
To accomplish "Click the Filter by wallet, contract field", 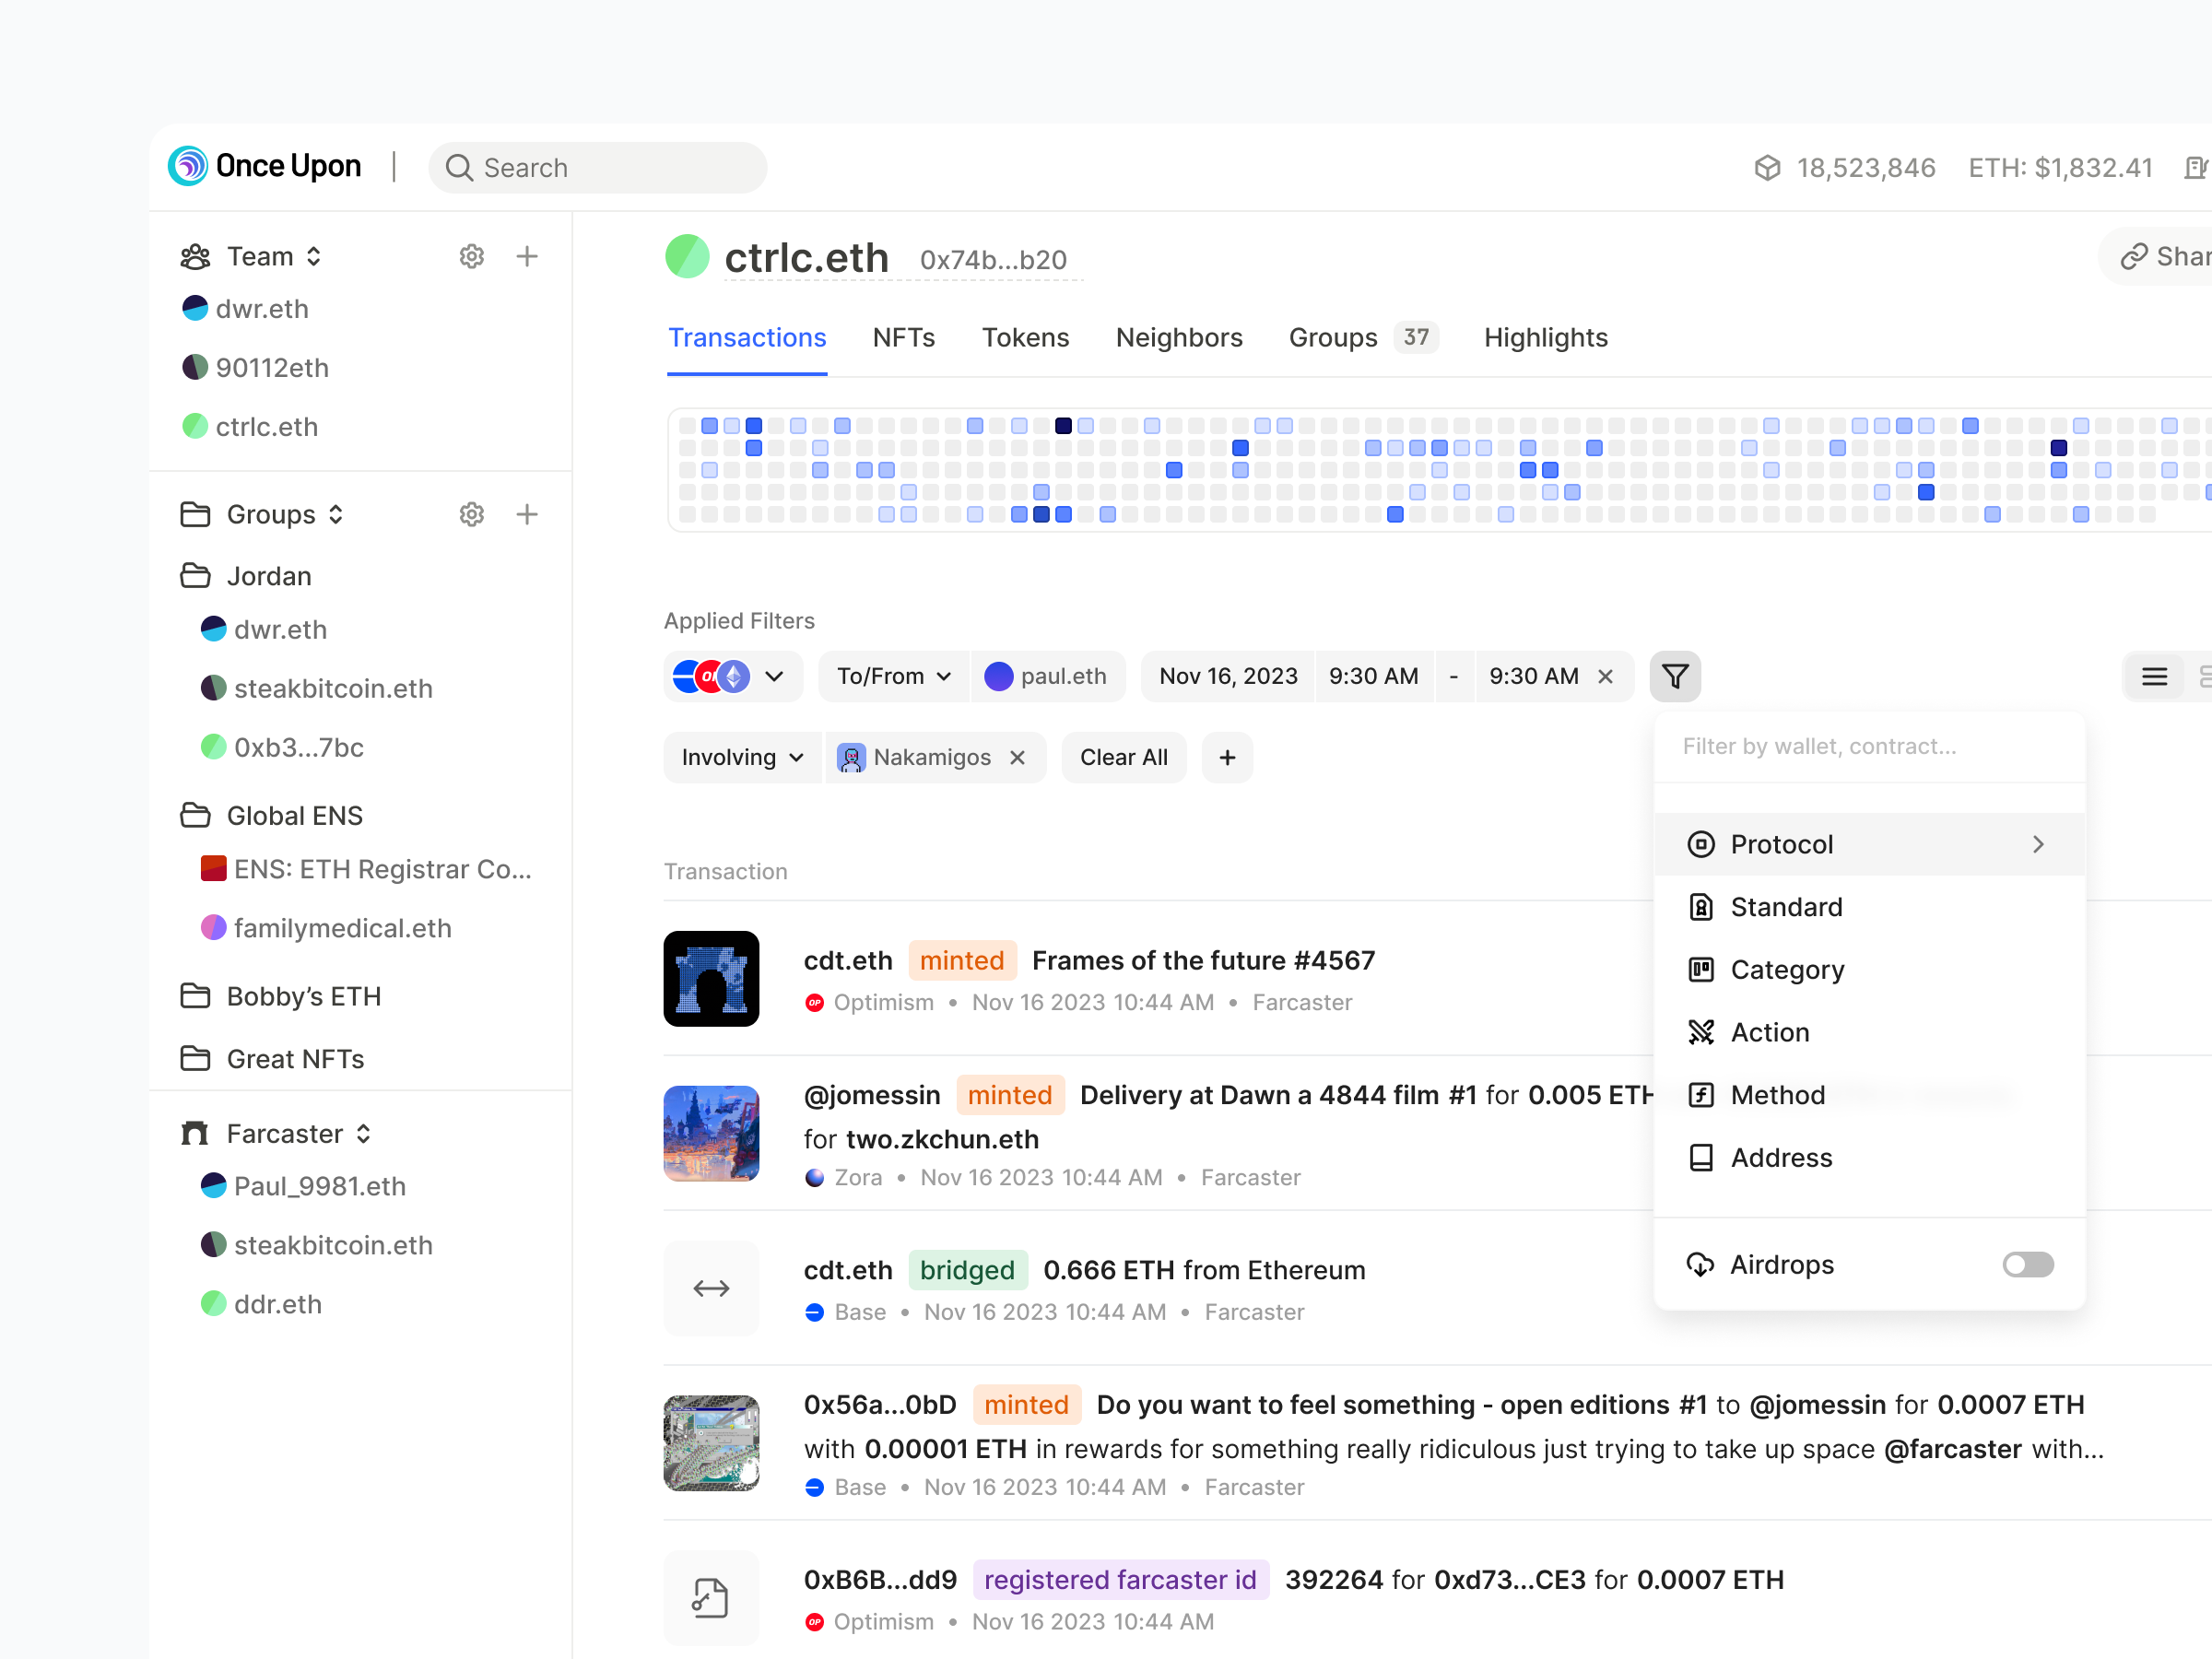I will pos(1869,747).
